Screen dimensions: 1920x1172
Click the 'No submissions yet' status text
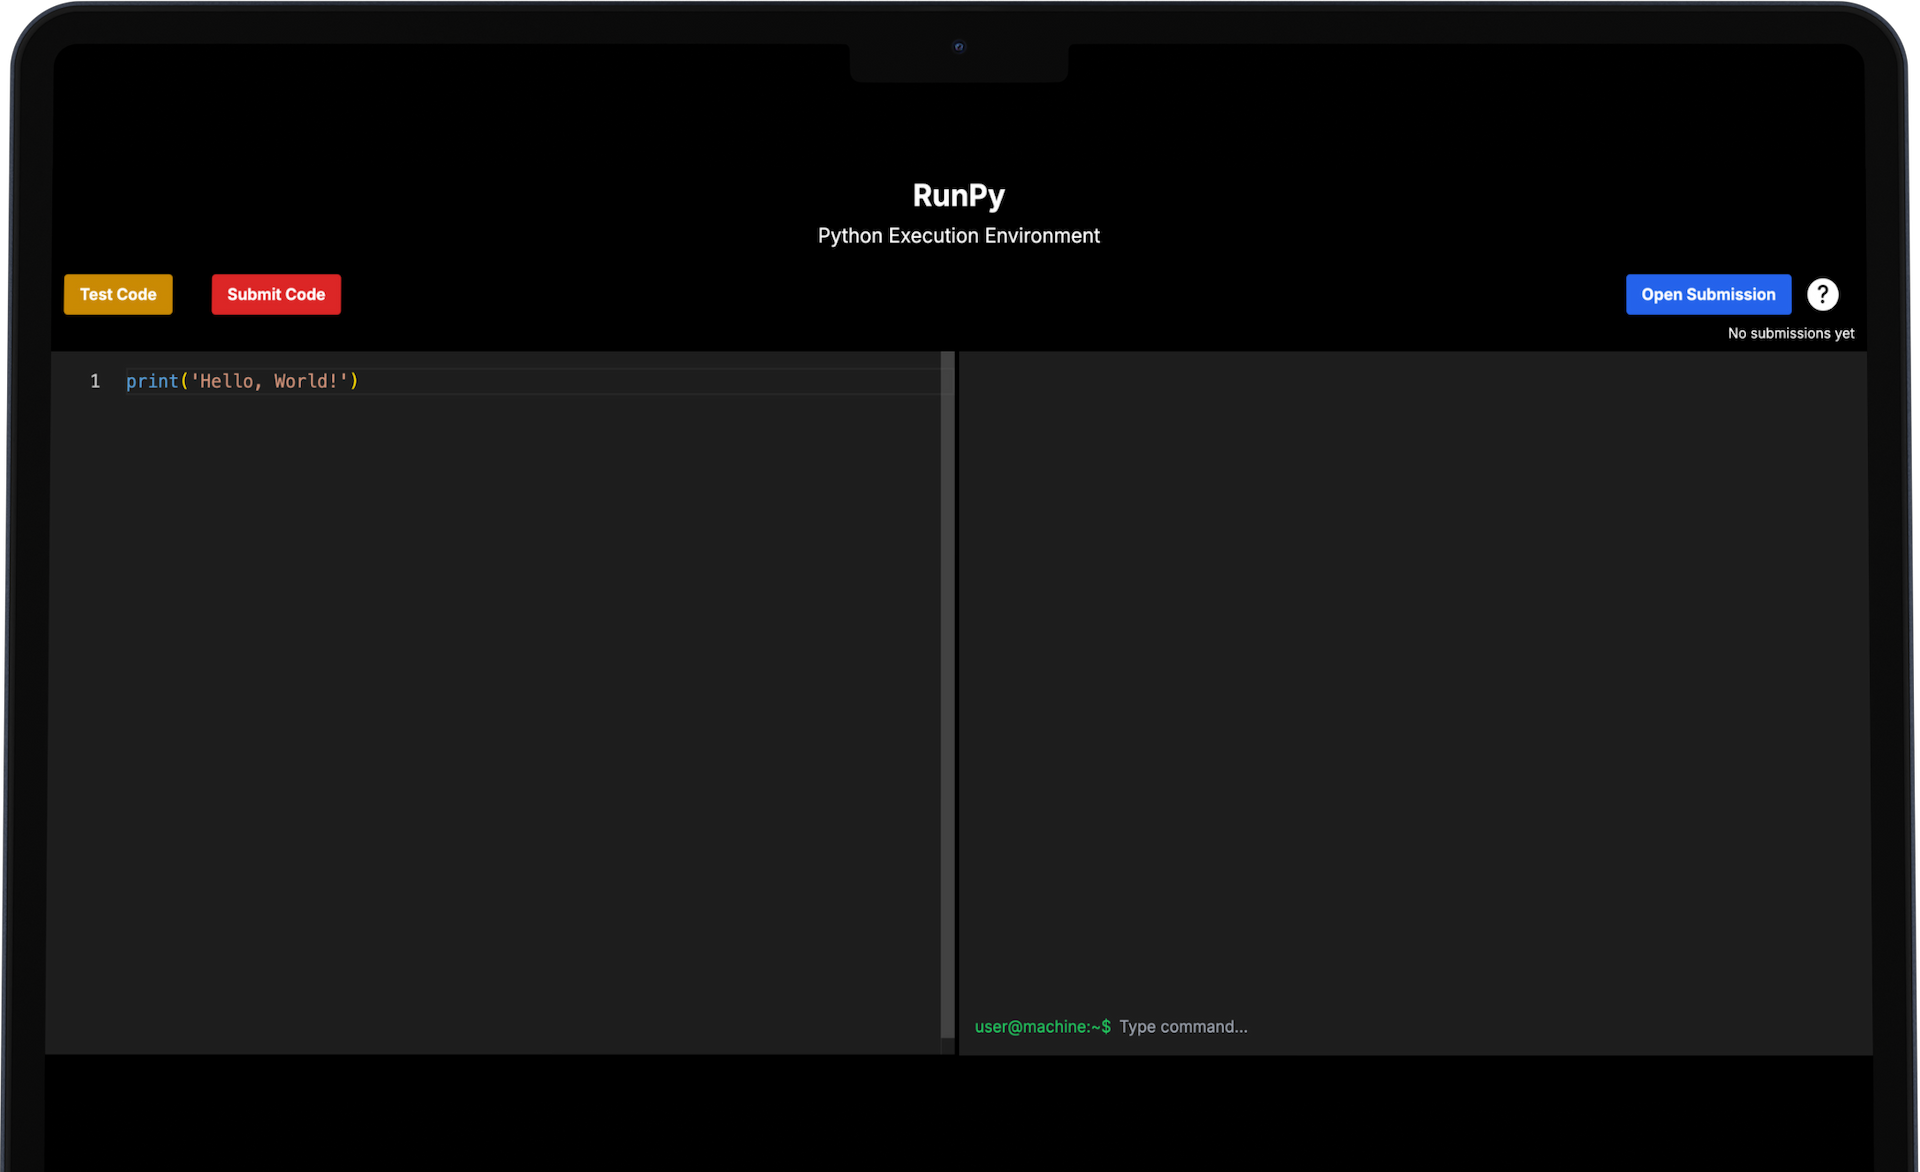tap(1790, 333)
